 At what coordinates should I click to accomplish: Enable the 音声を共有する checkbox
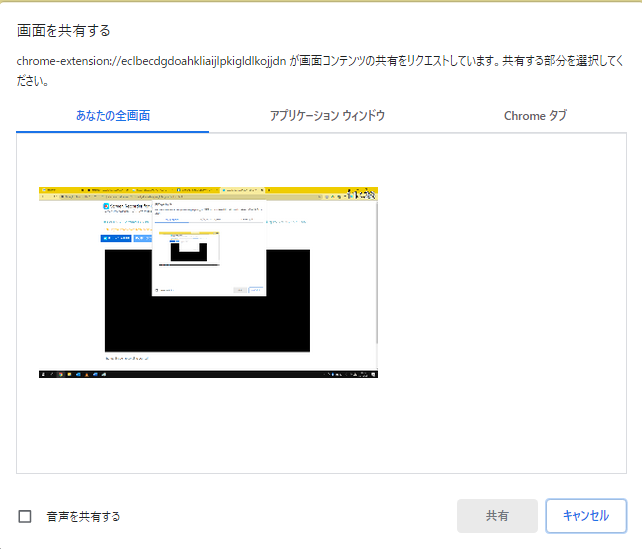(25, 516)
